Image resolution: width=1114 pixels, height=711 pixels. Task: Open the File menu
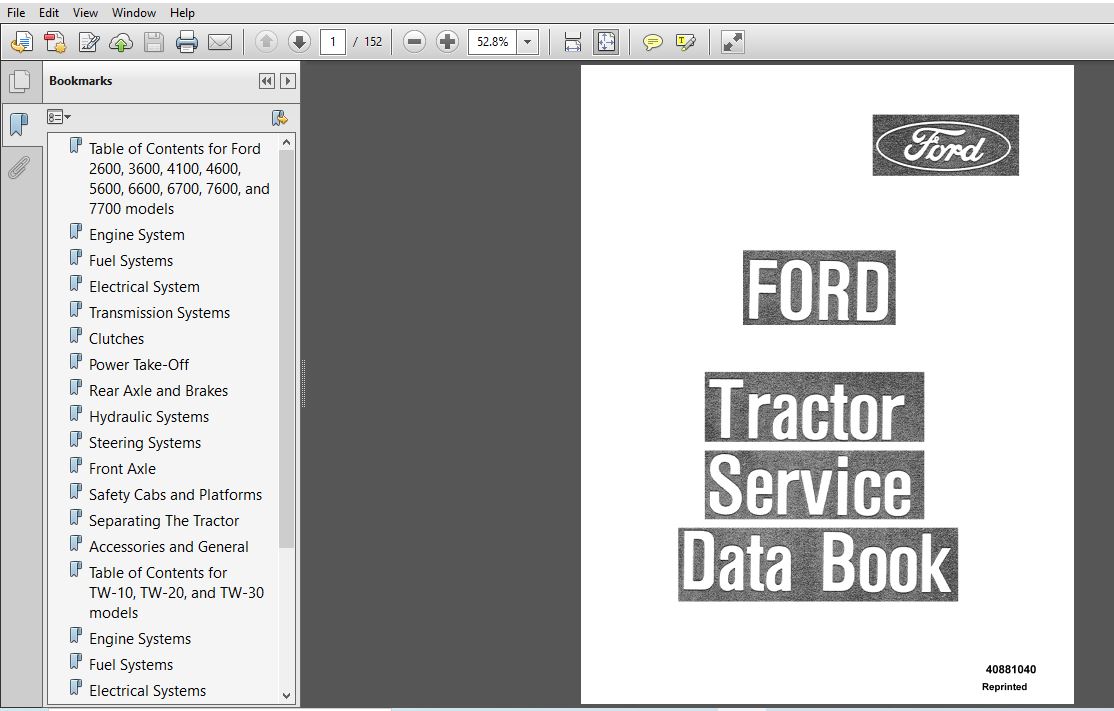coord(16,13)
